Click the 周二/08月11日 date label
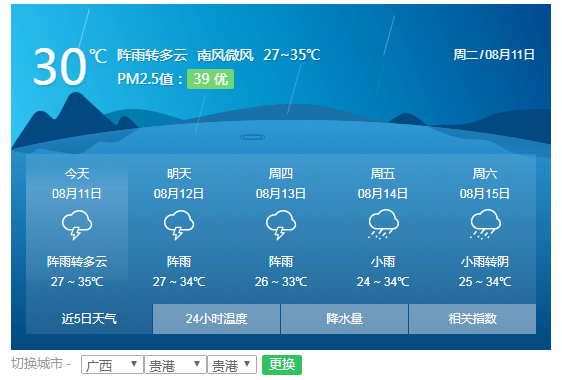Image resolution: width=562 pixels, height=380 pixels. [x=494, y=55]
